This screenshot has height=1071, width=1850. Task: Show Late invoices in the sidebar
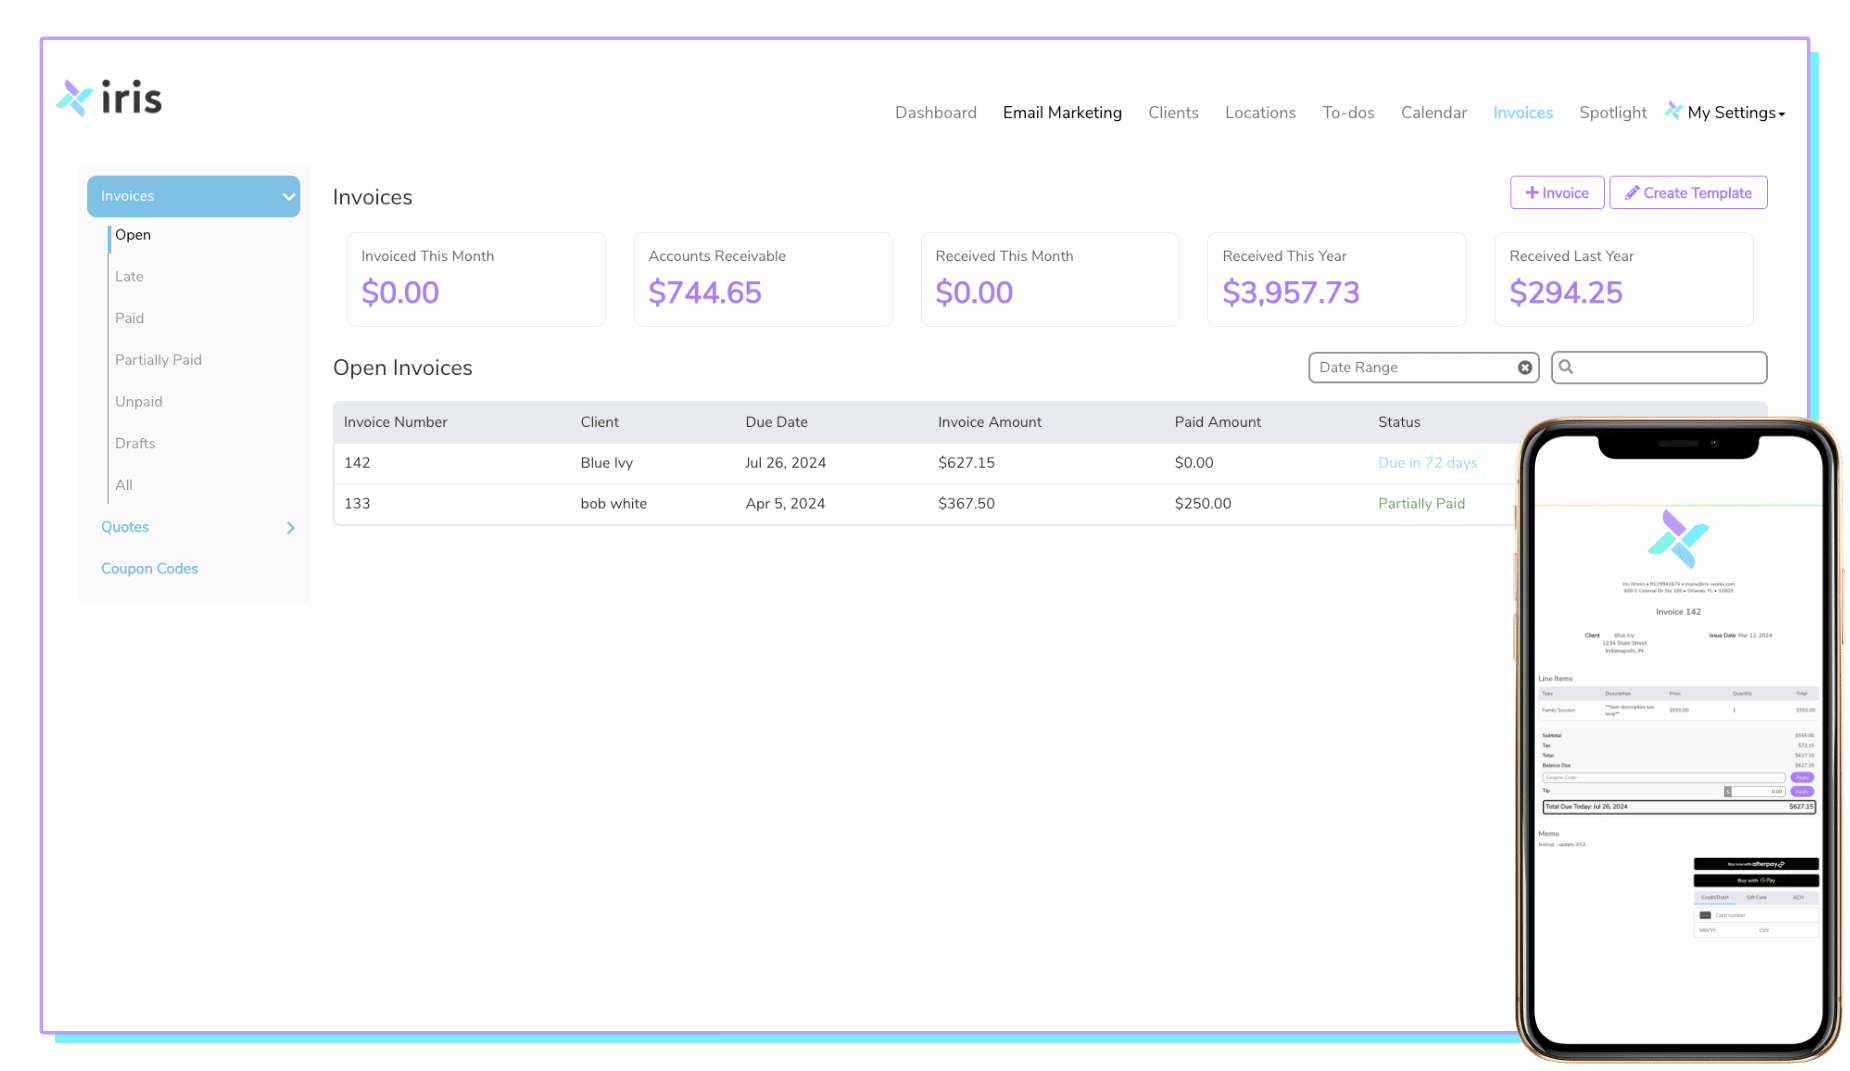pos(129,277)
